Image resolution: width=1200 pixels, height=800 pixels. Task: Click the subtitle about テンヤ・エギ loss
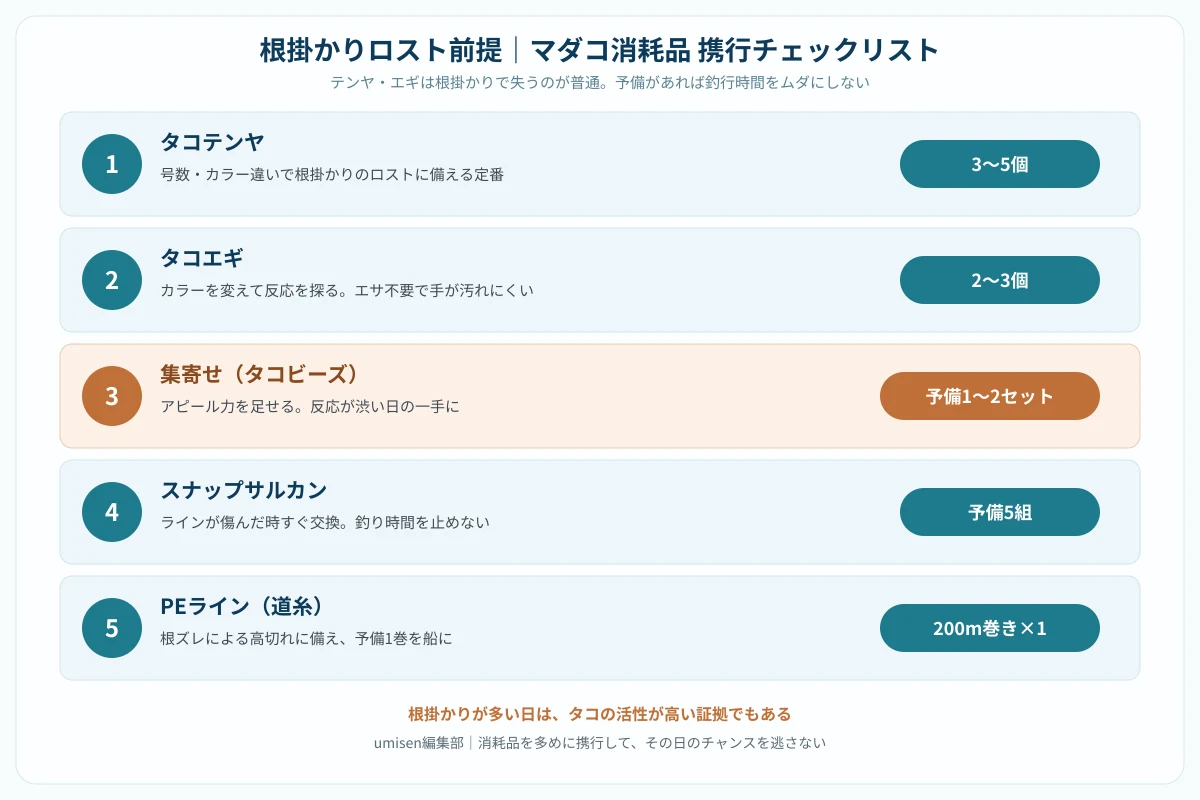coord(600,83)
